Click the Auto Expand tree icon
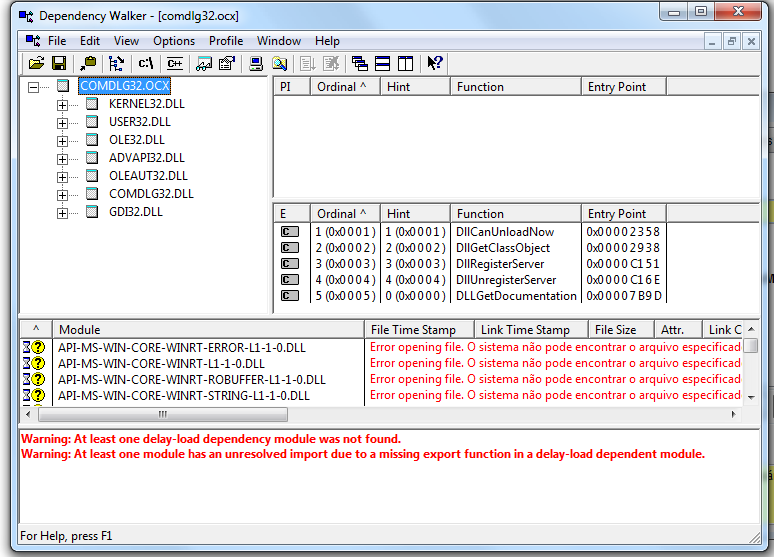Viewport: 774px width, 557px height. coord(116,63)
